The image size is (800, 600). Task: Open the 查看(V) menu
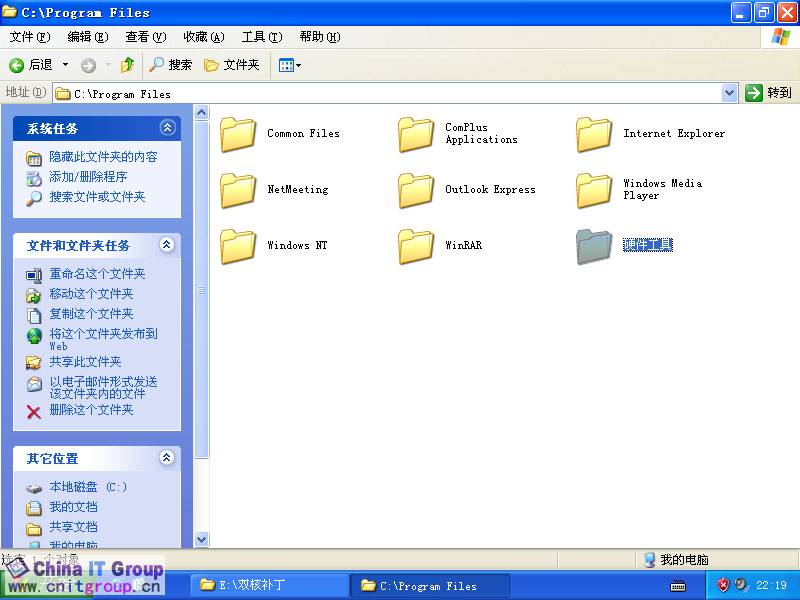[x=146, y=37]
